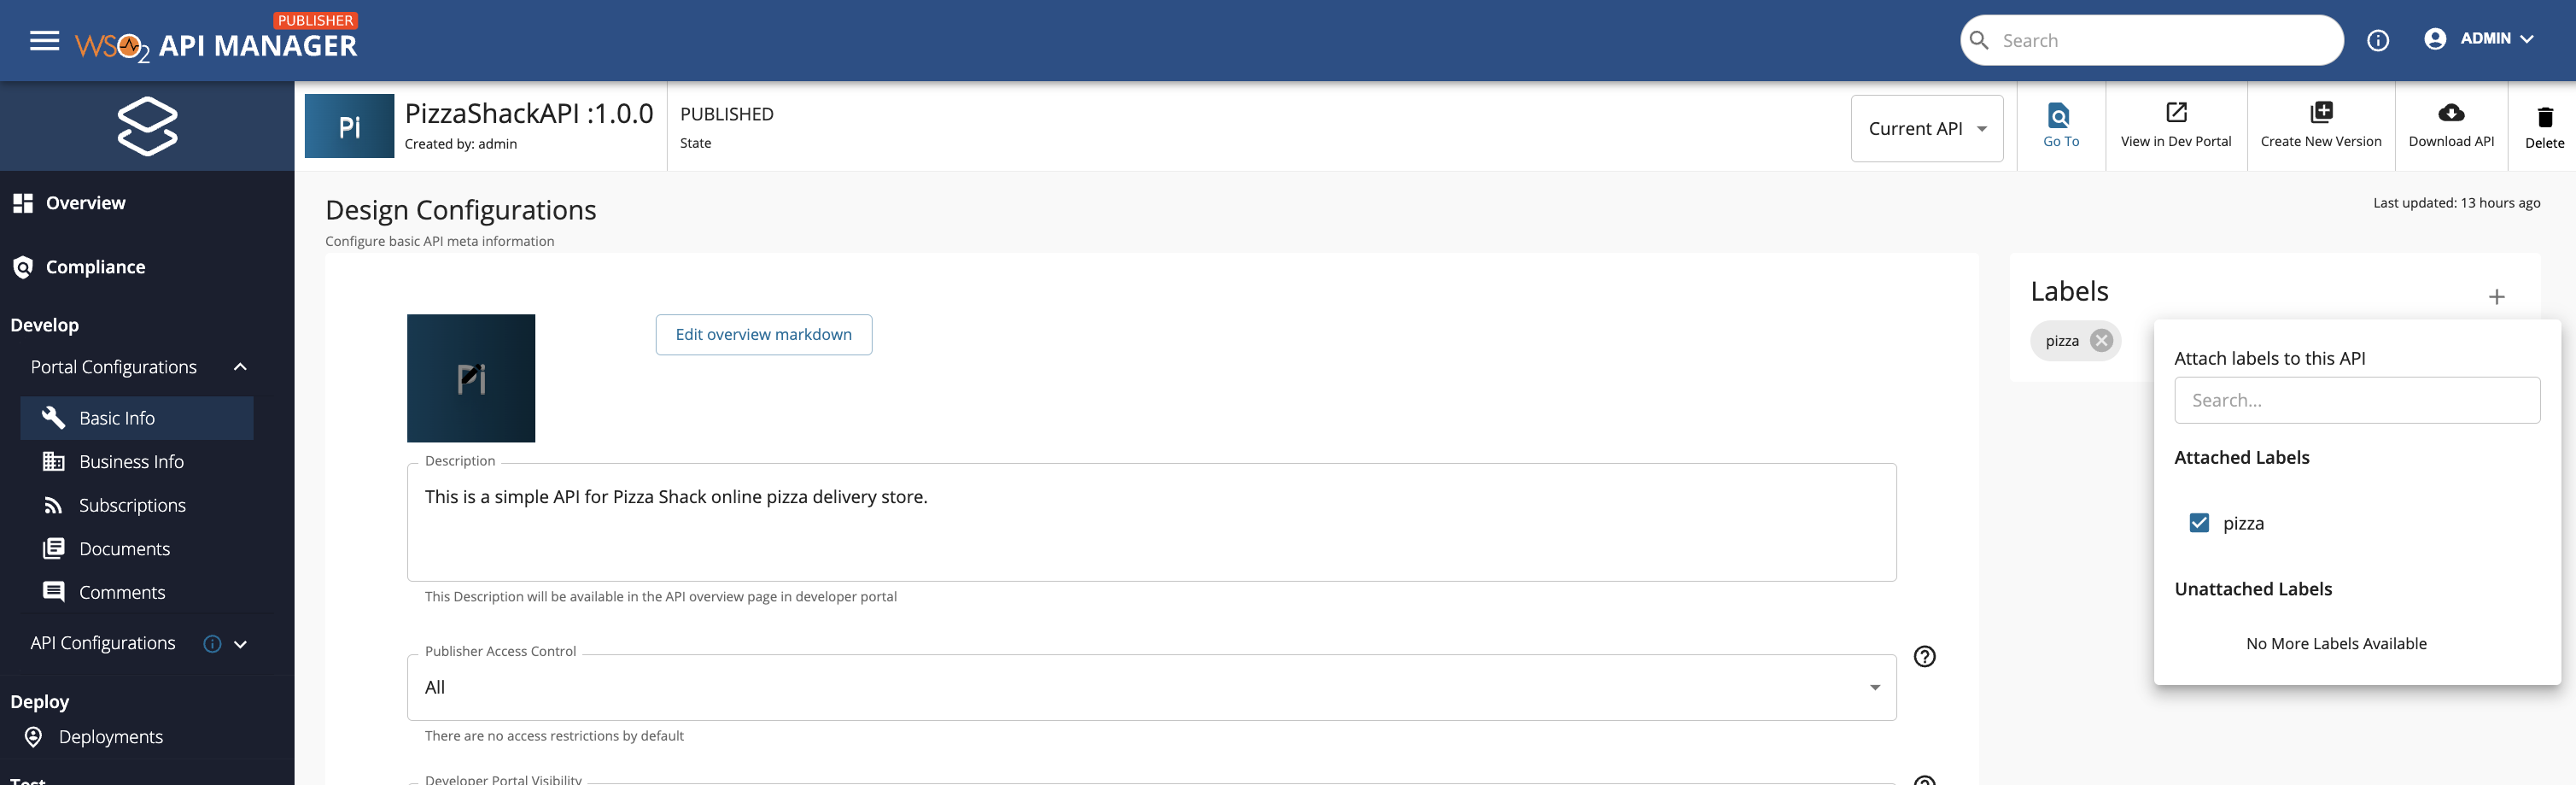Click the Create New Version icon
The width and height of the screenshot is (2576, 785).
pos(2320,112)
